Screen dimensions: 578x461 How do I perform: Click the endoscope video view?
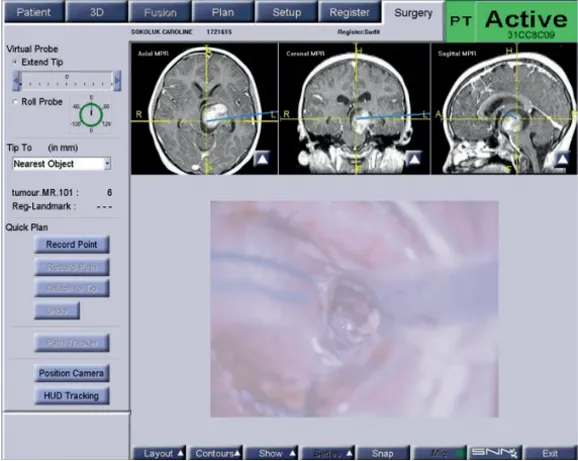coord(354,309)
